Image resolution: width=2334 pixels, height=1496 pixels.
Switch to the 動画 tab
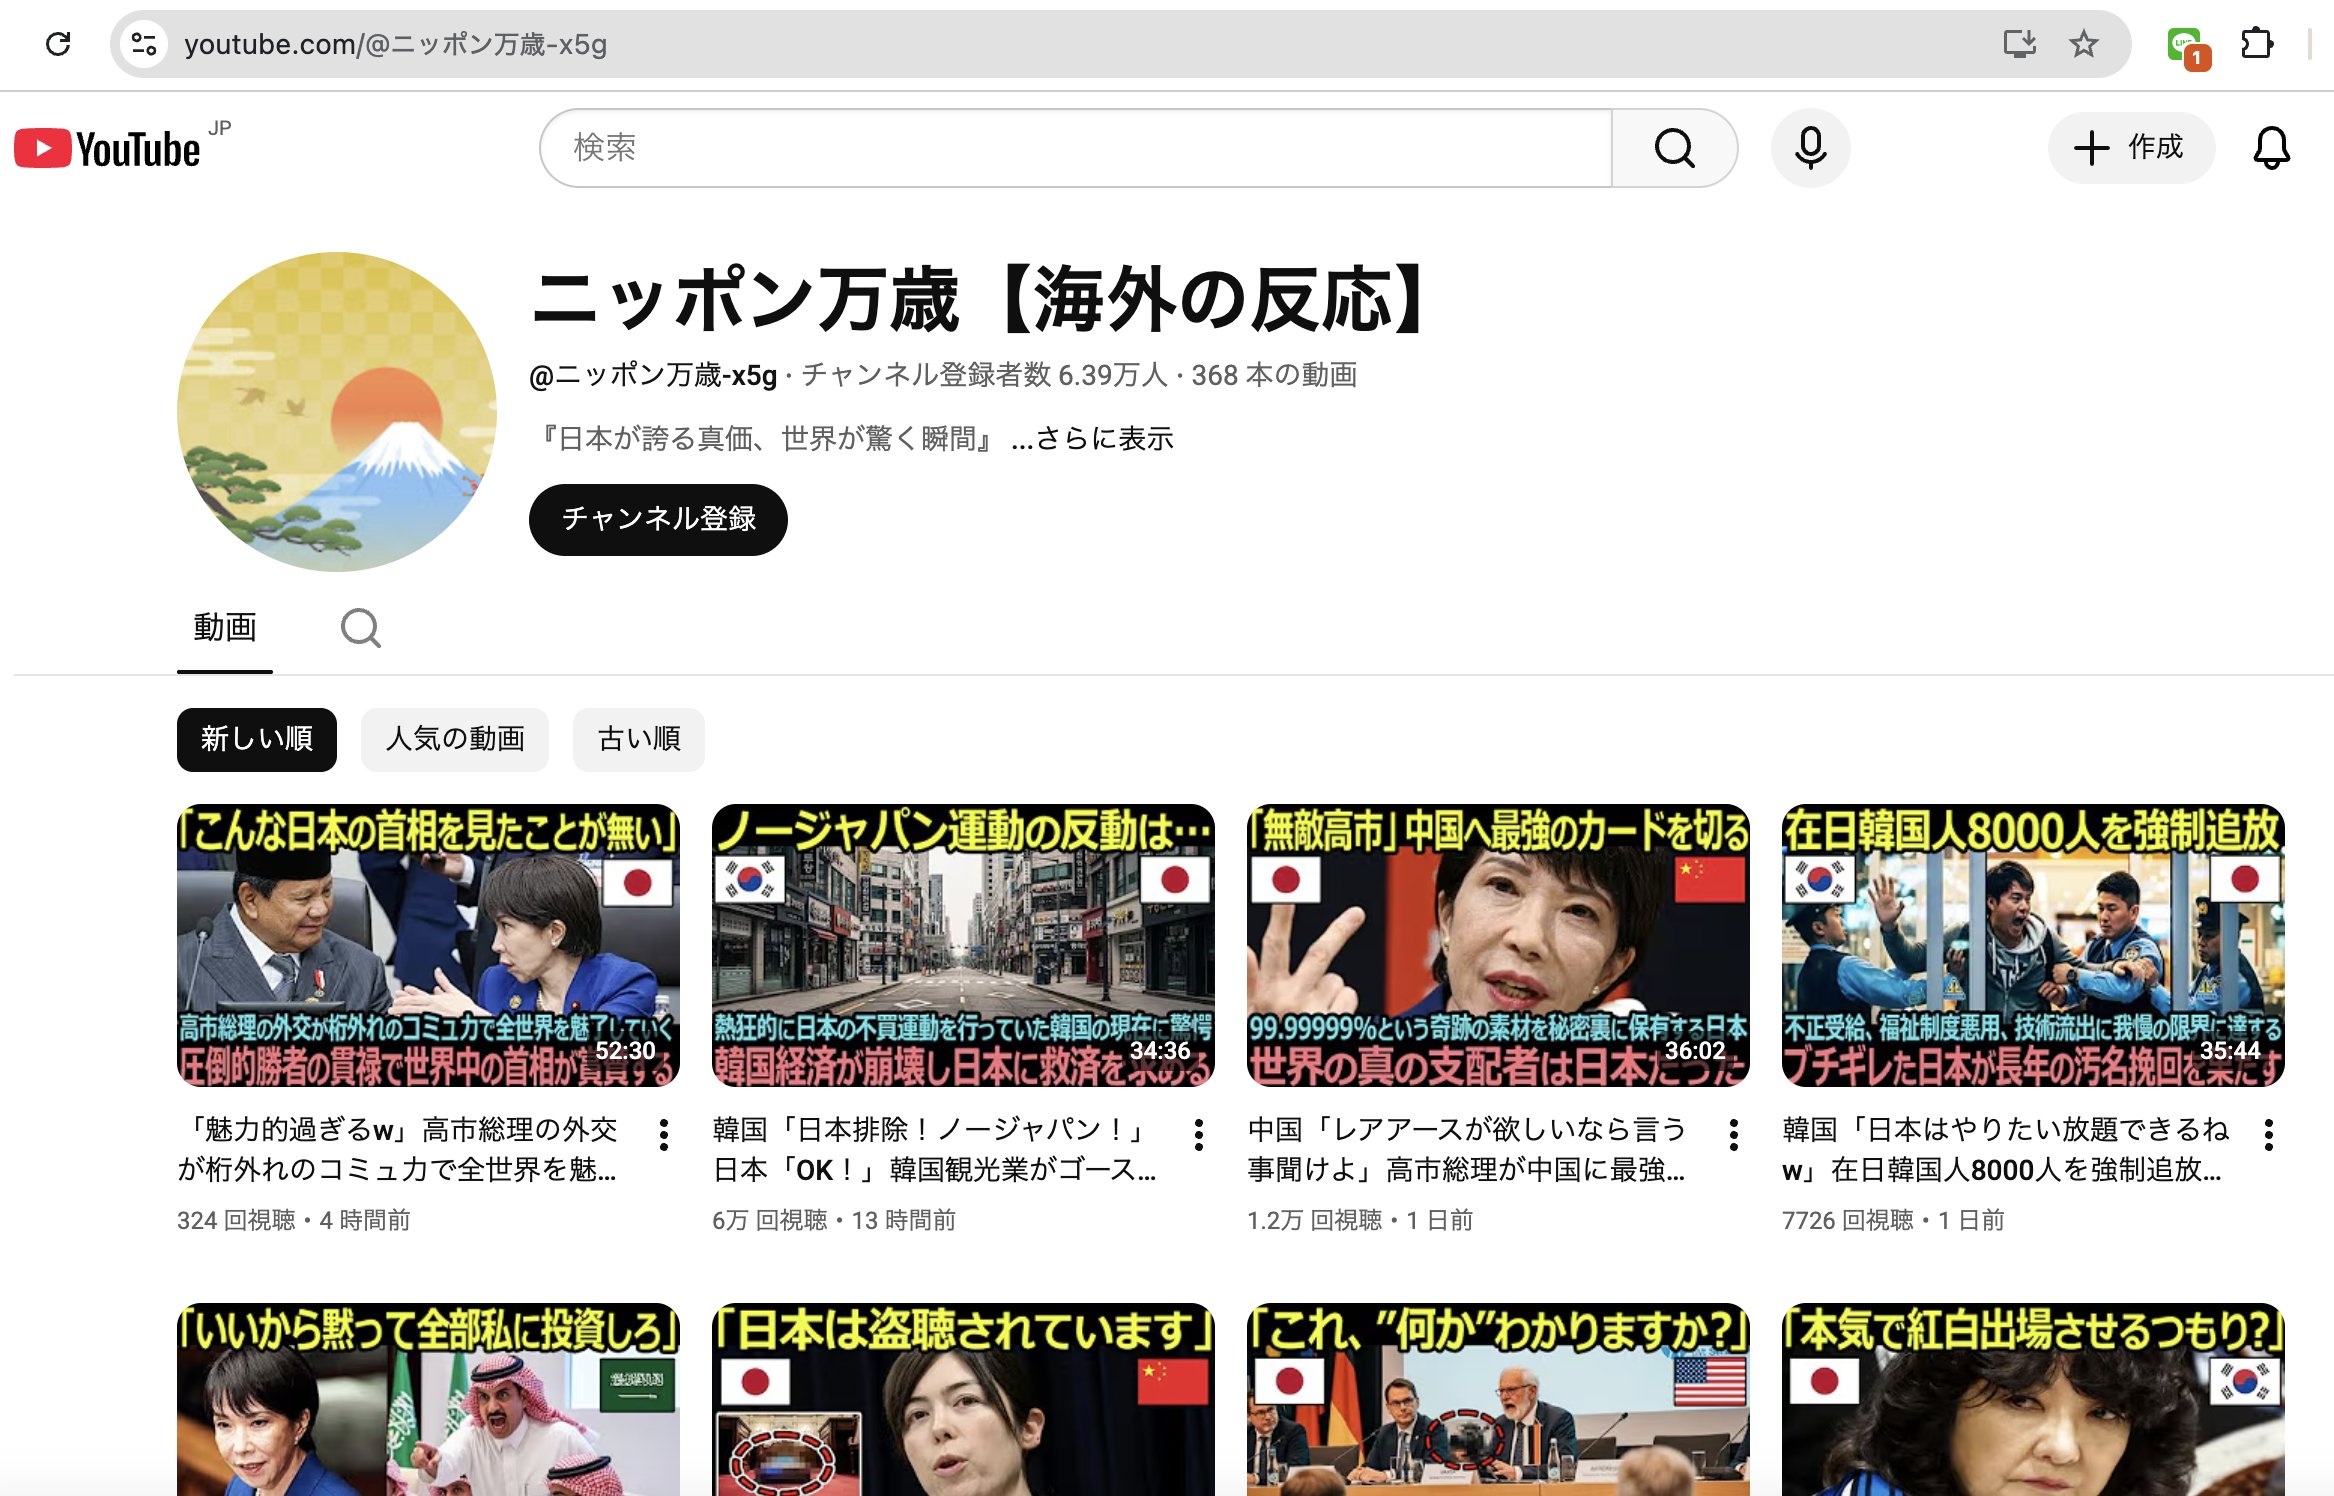tap(225, 628)
